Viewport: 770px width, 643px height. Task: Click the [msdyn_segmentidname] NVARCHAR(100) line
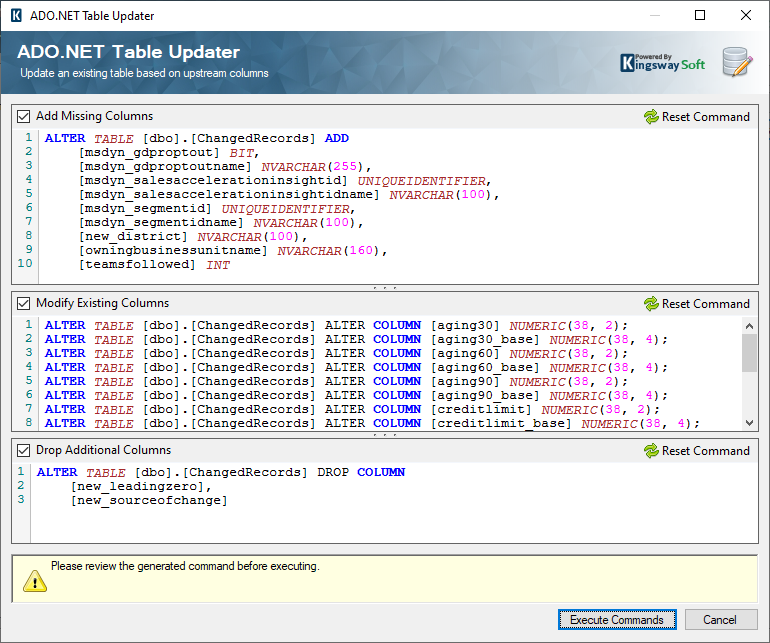221,223
